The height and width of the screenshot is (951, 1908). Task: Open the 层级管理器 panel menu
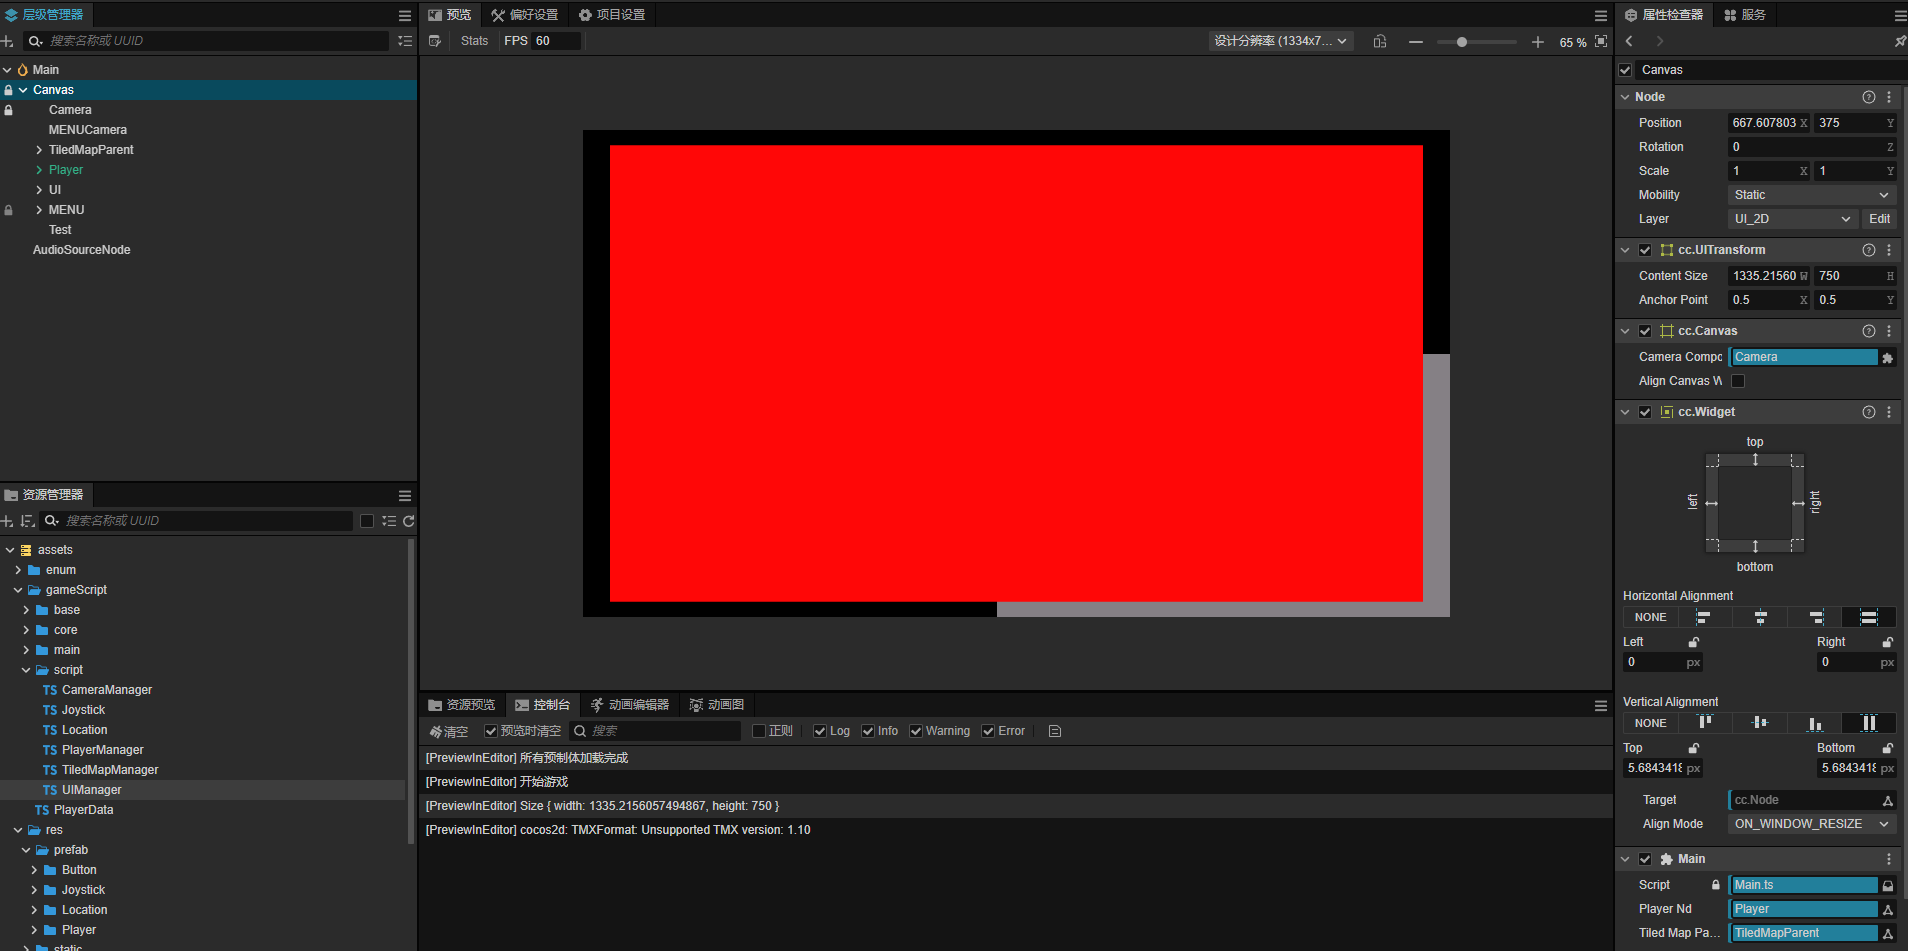pos(405,16)
